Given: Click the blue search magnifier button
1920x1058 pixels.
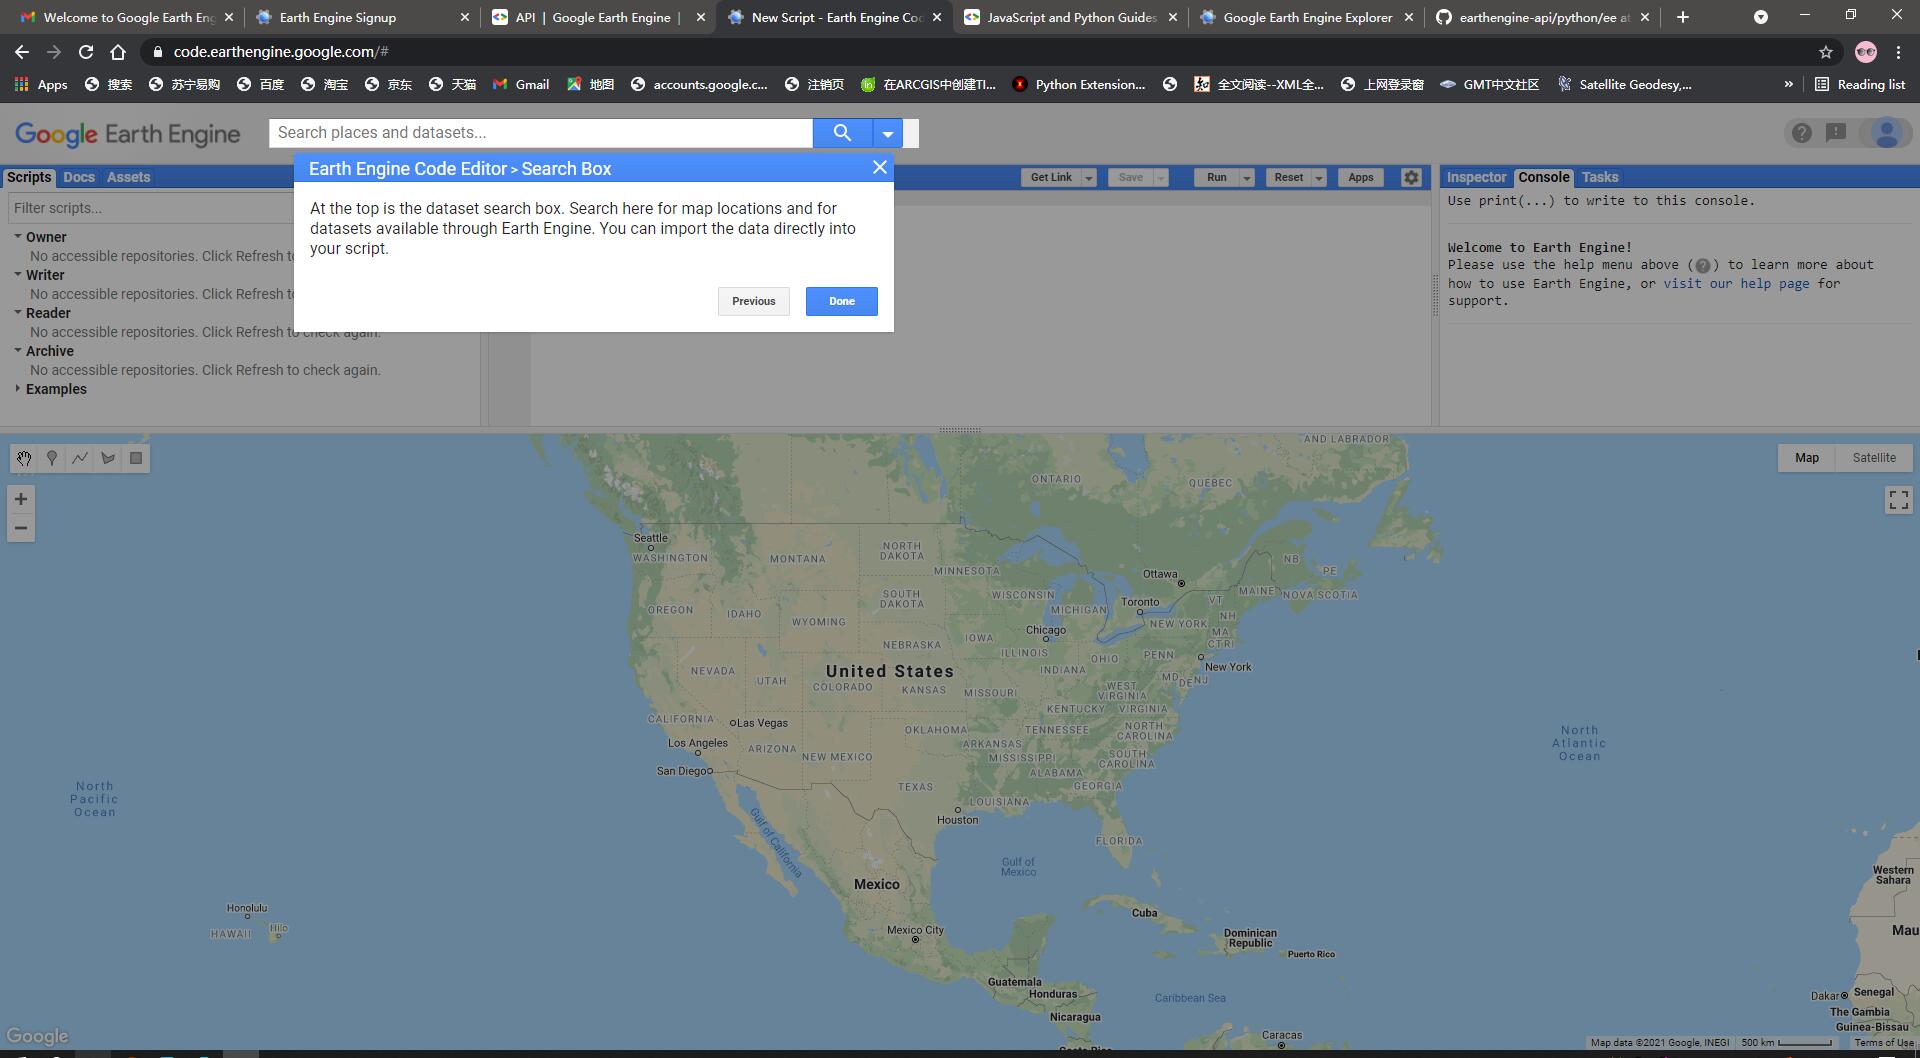Looking at the screenshot, I should (x=842, y=133).
